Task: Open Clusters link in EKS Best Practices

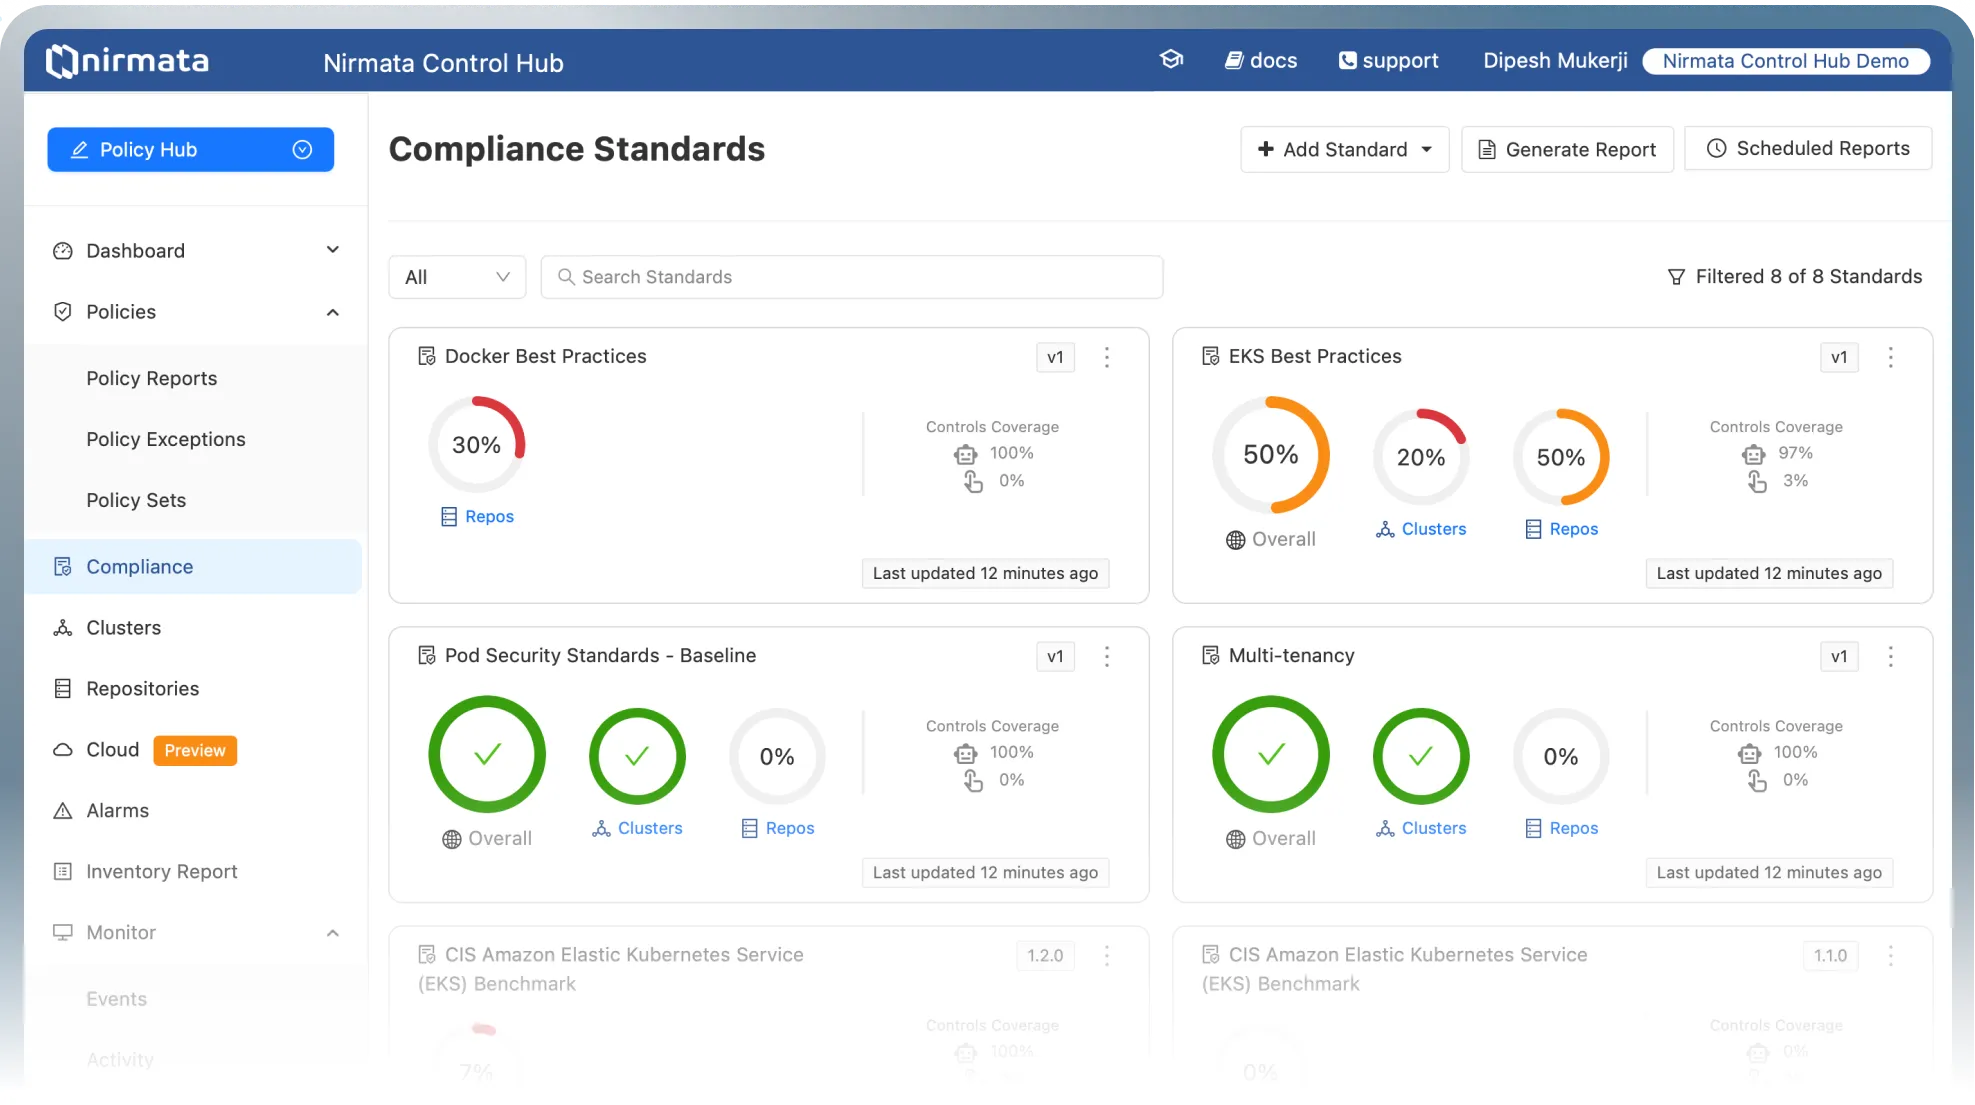Action: (x=1421, y=529)
